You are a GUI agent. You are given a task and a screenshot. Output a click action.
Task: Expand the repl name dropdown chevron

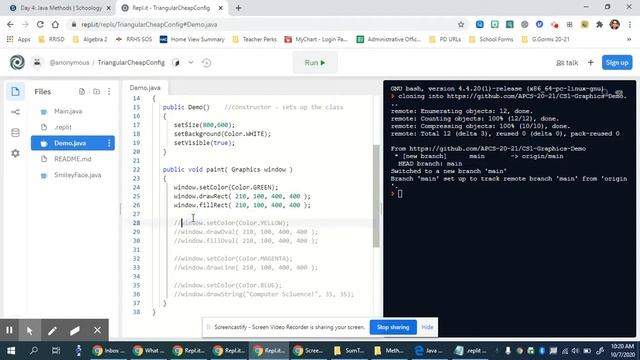pyautogui.click(x=191, y=63)
